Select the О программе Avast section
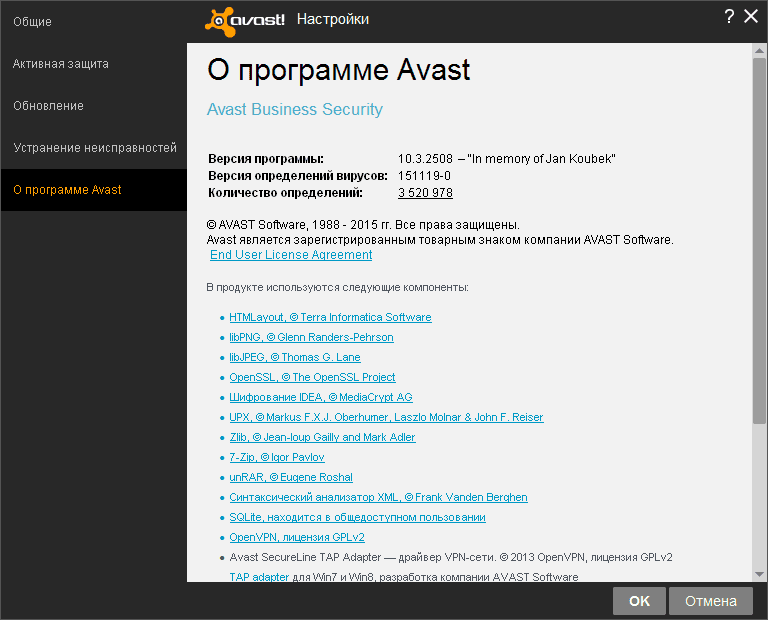768x620 pixels. (x=94, y=190)
